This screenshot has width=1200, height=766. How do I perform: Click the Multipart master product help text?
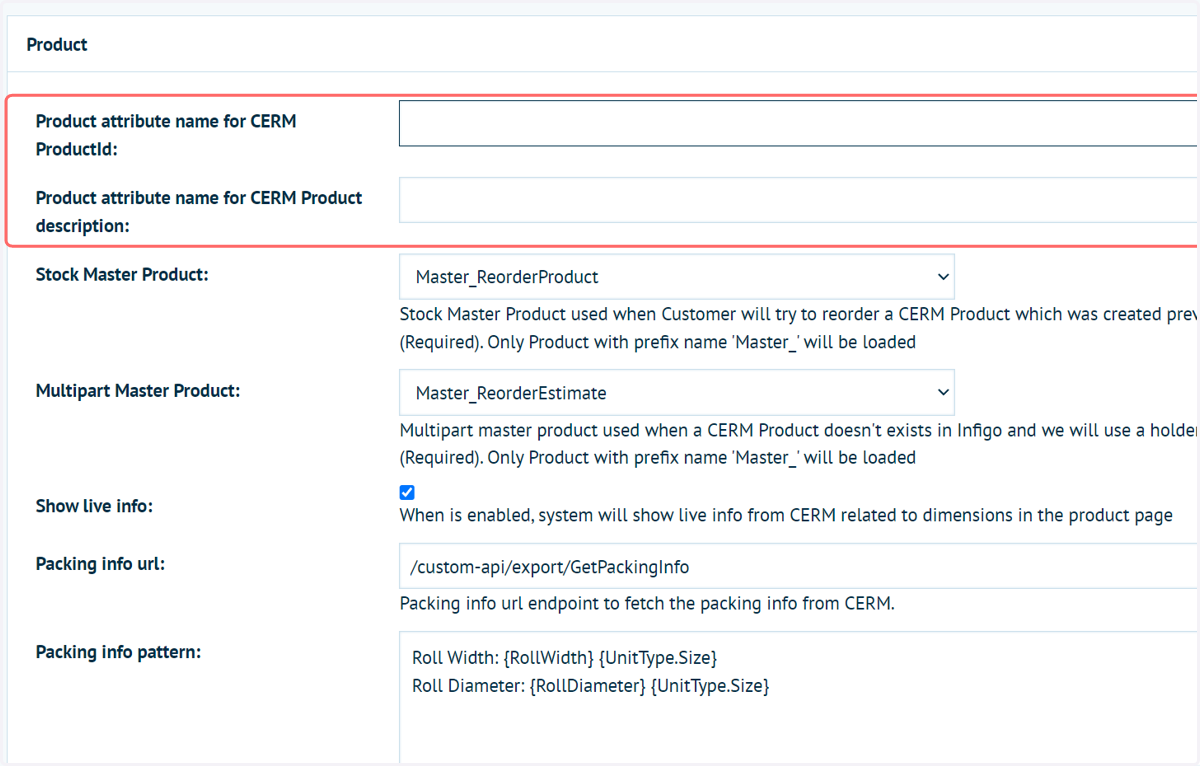click(799, 444)
